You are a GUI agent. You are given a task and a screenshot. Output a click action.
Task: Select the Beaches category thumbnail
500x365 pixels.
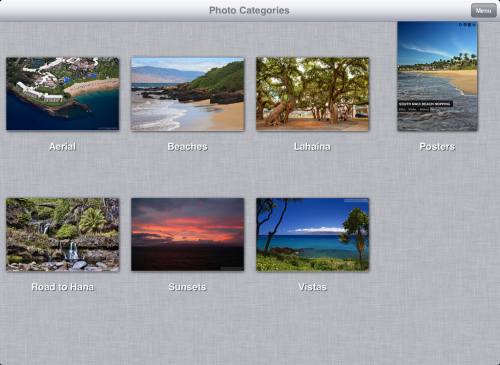point(188,94)
